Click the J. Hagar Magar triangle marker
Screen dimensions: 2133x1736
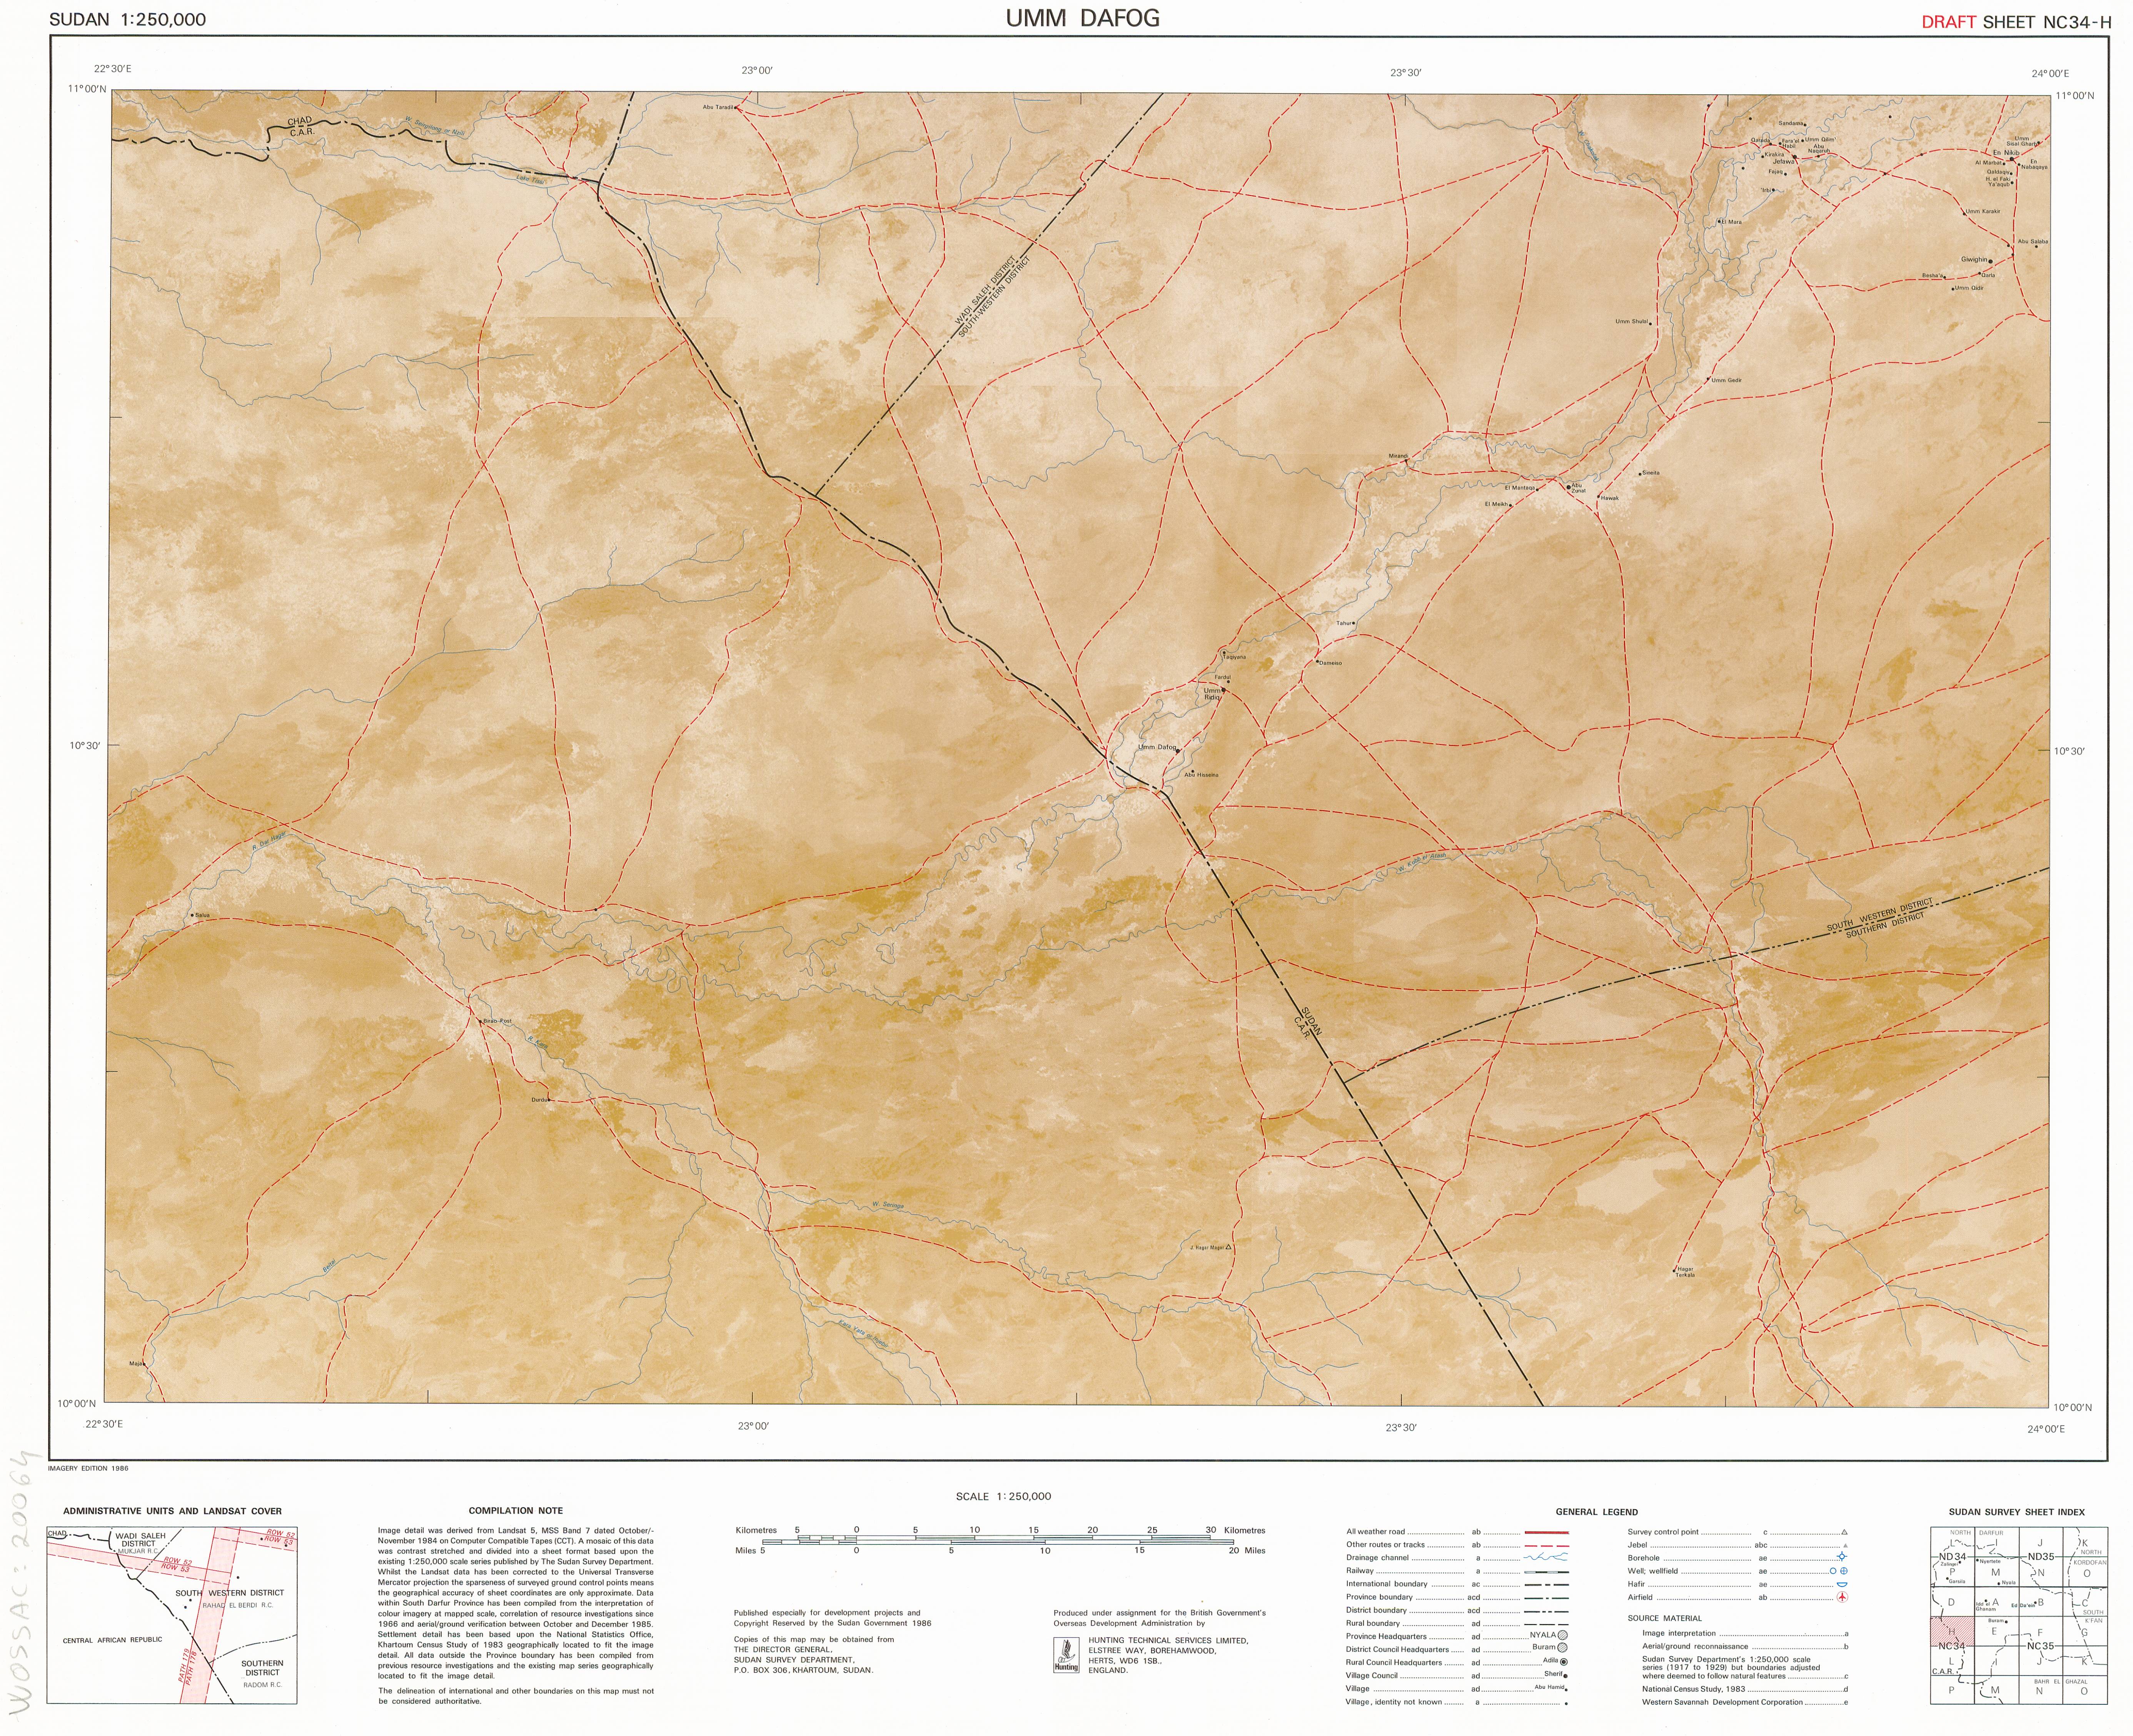pos(1228,1247)
